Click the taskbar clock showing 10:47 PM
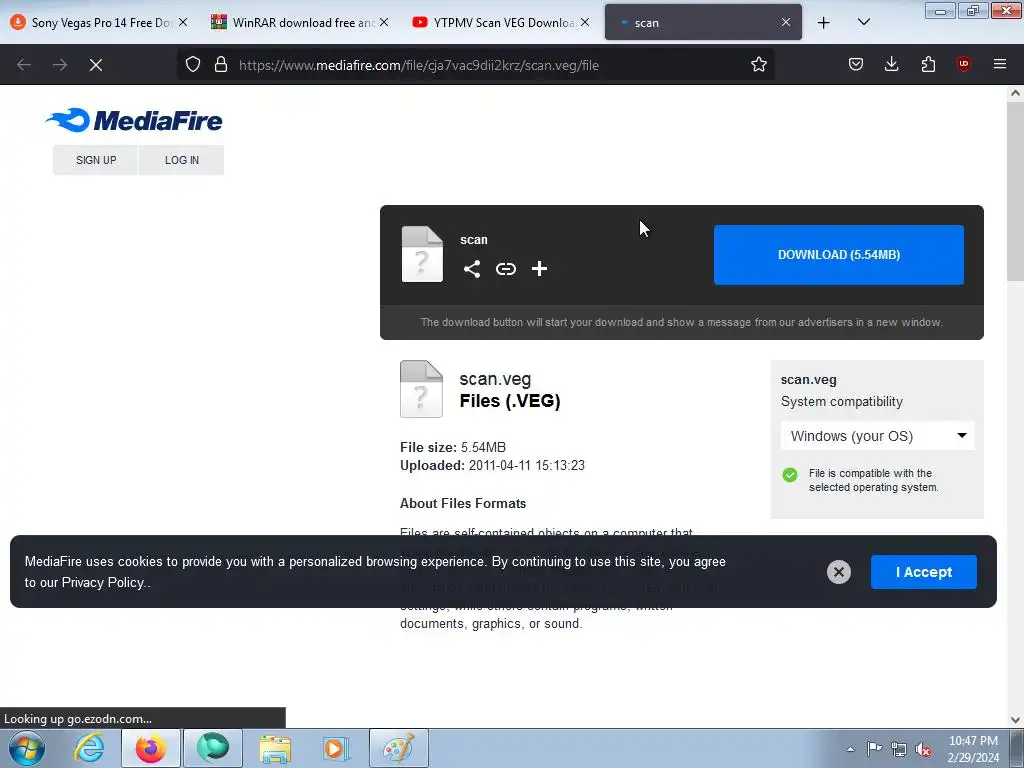The width and height of the screenshot is (1024, 768). [x=973, y=749]
